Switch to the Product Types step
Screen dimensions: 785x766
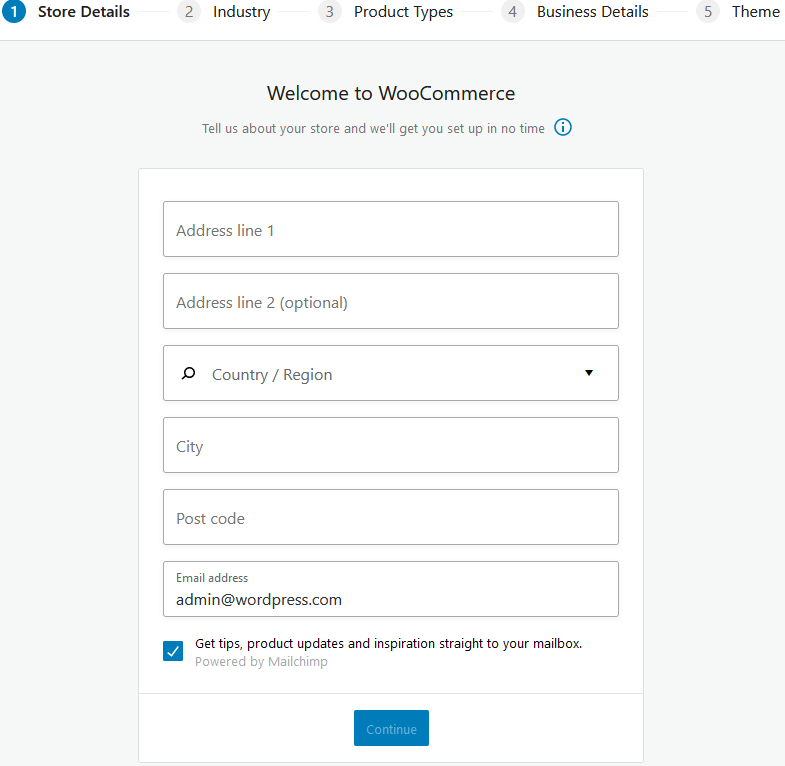point(403,12)
